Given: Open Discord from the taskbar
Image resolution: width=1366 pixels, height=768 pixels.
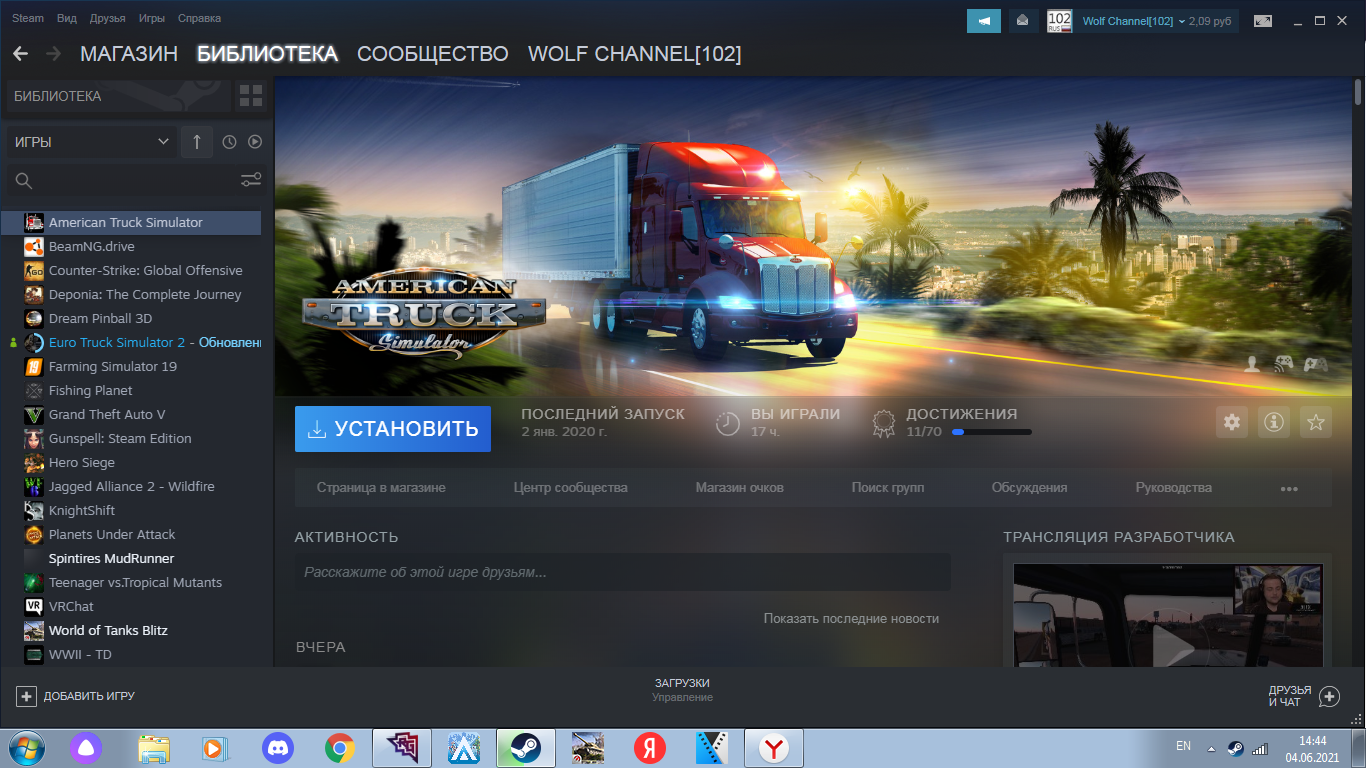Looking at the screenshot, I should (x=277, y=748).
